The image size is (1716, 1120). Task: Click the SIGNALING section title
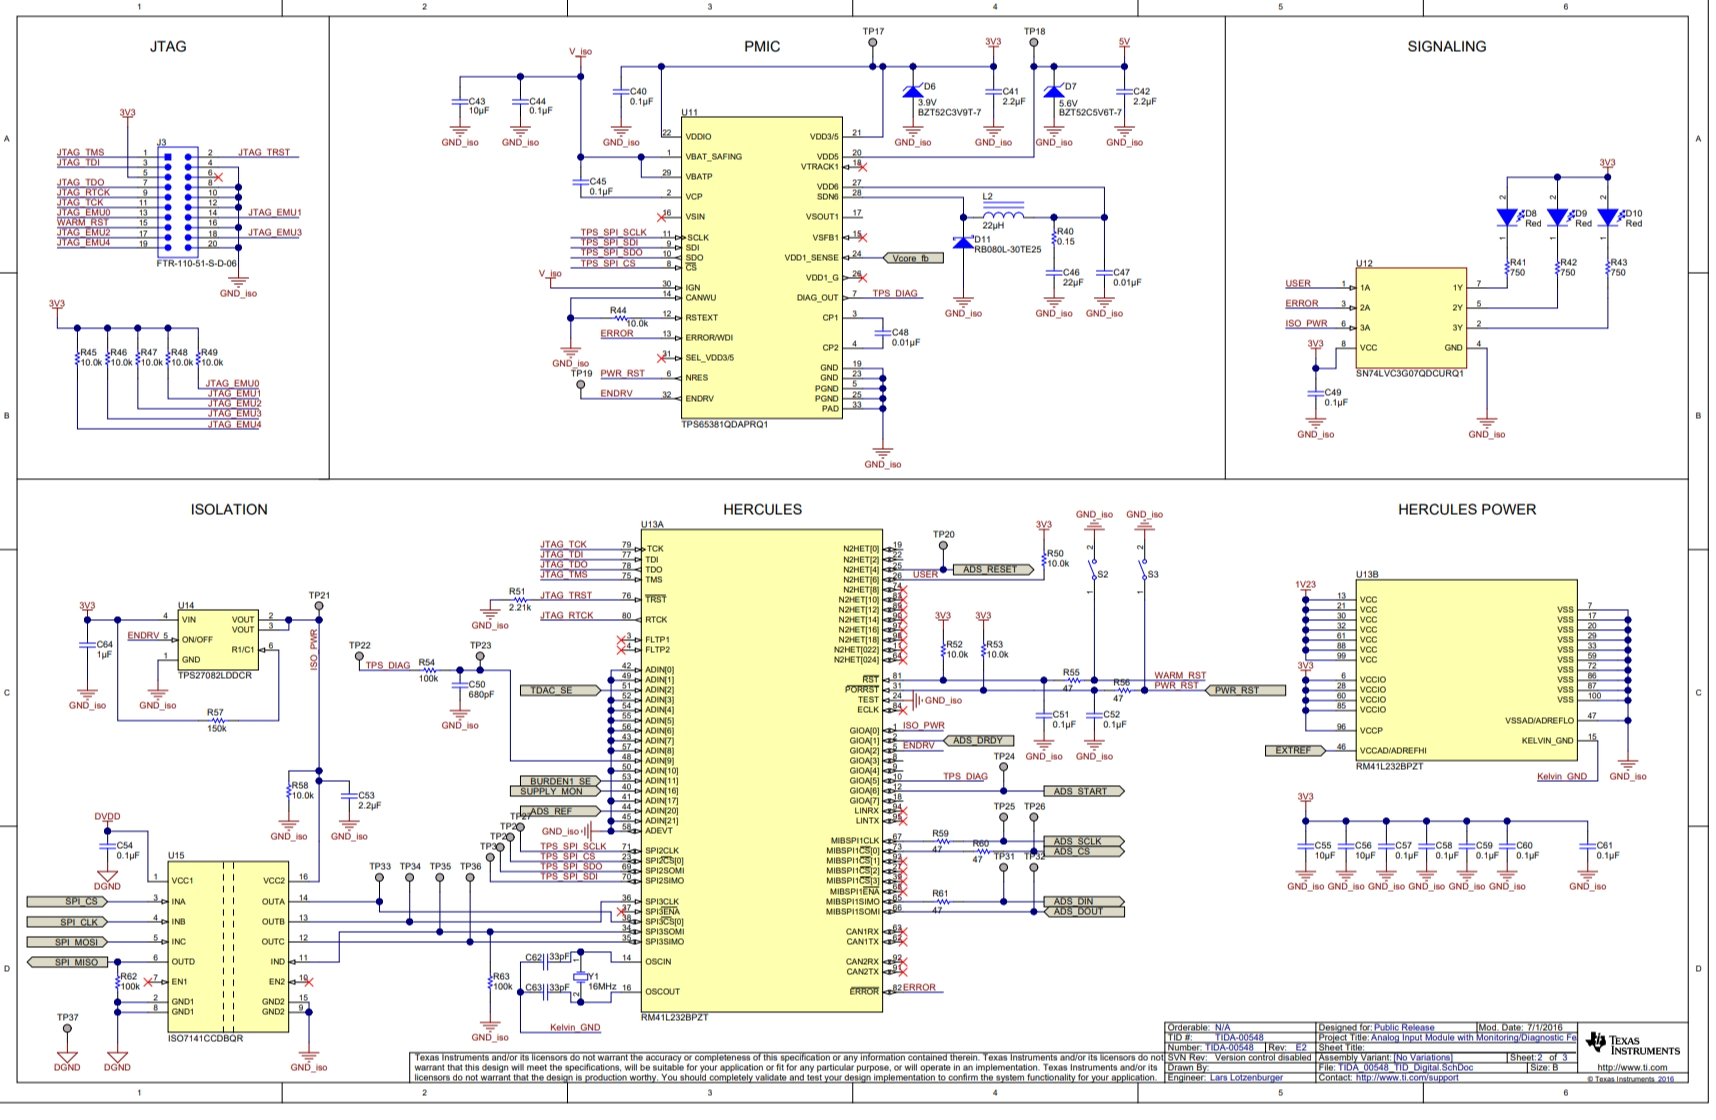point(1446,47)
